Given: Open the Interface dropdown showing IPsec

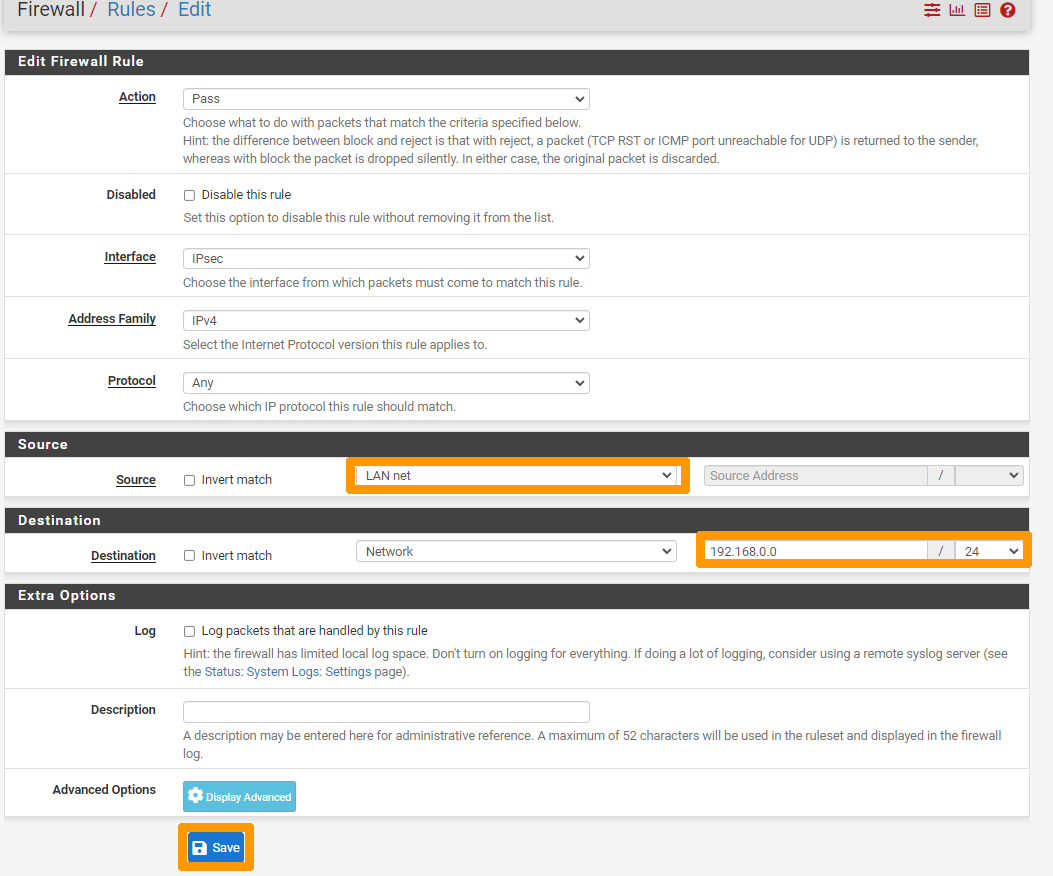Looking at the screenshot, I should click(386, 259).
